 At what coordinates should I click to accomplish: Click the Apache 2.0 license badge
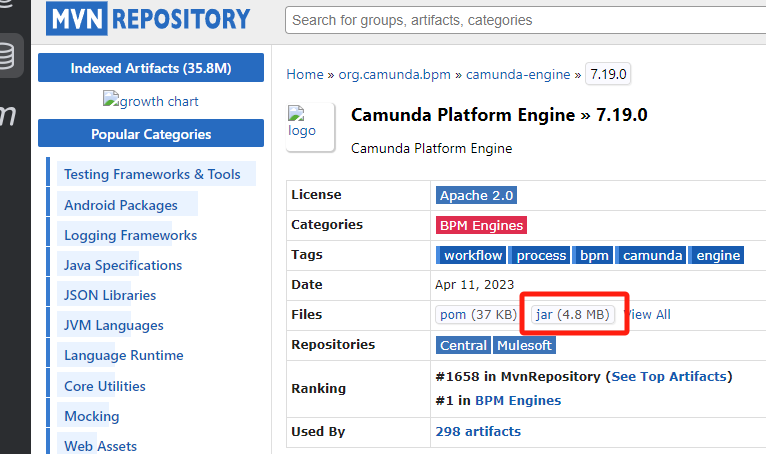coord(476,195)
